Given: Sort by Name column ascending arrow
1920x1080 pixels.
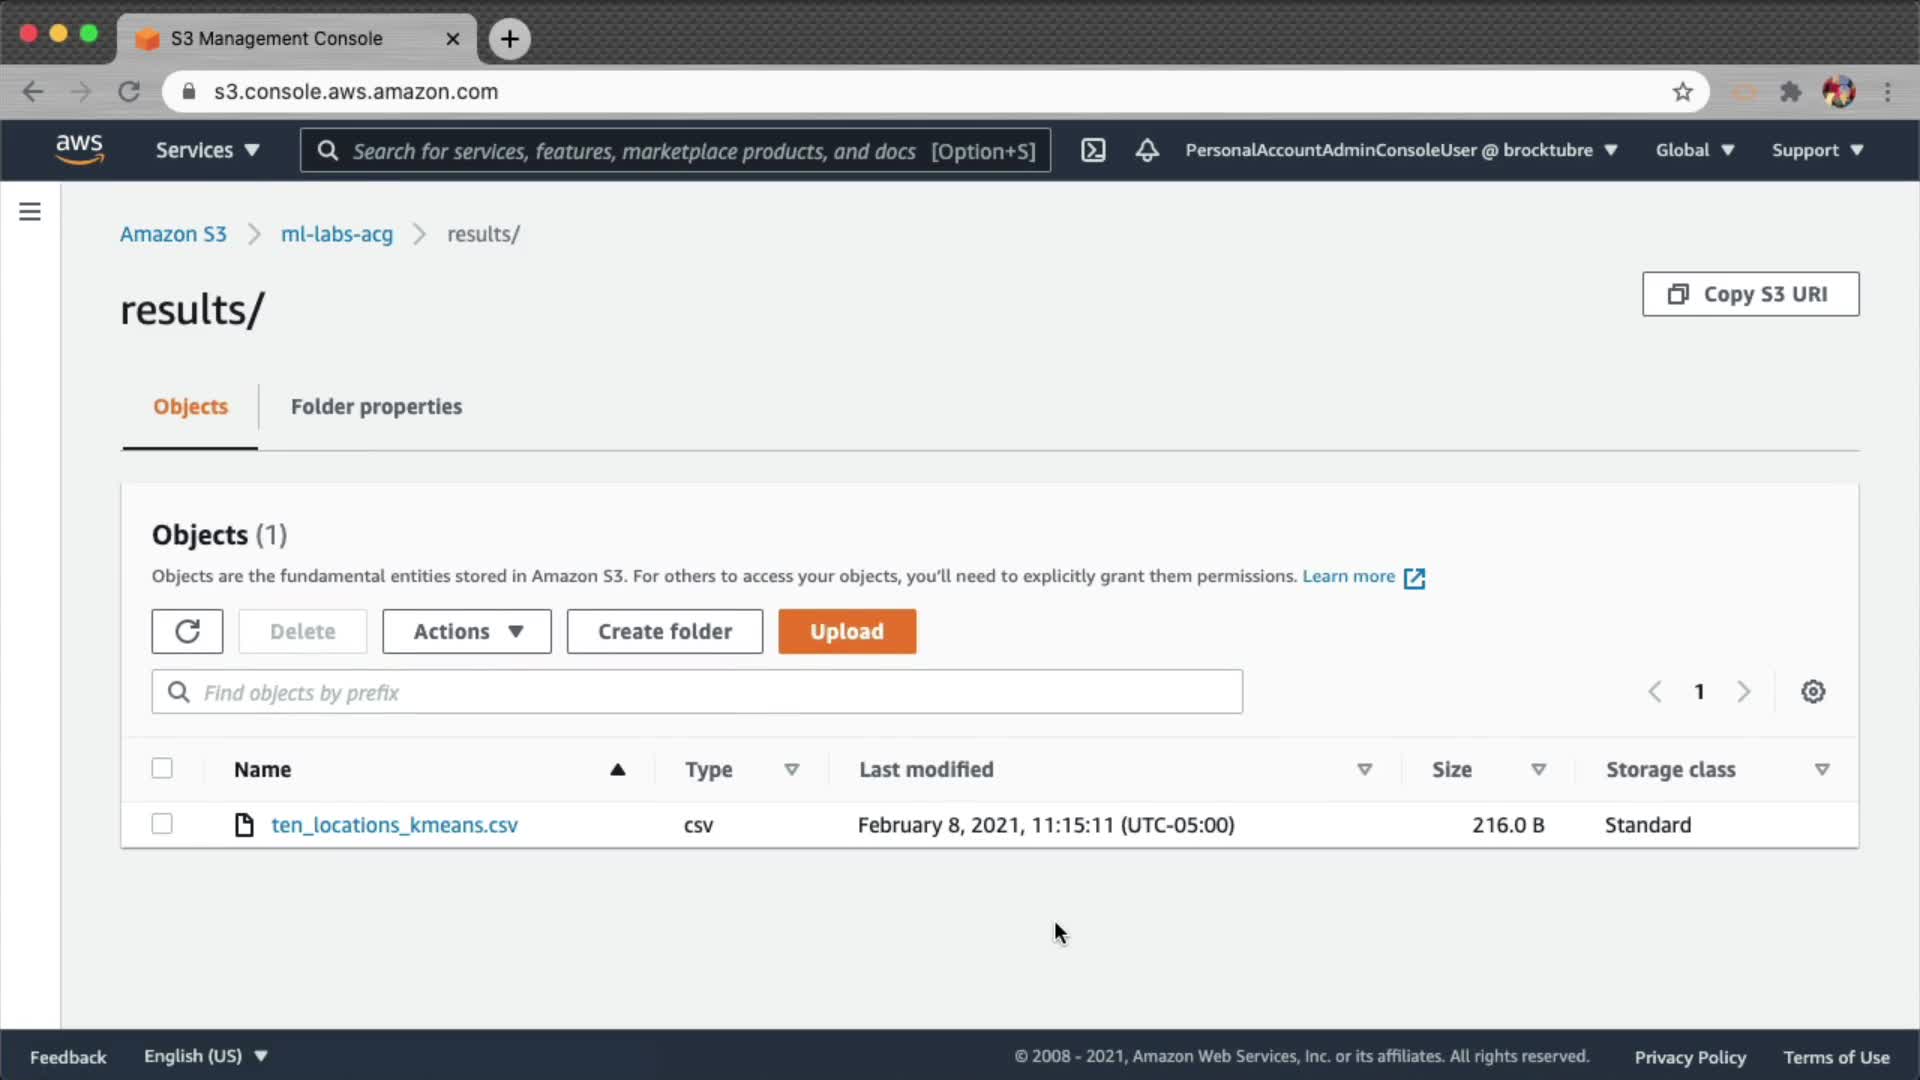Looking at the screenshot, I should coord(617,769).
